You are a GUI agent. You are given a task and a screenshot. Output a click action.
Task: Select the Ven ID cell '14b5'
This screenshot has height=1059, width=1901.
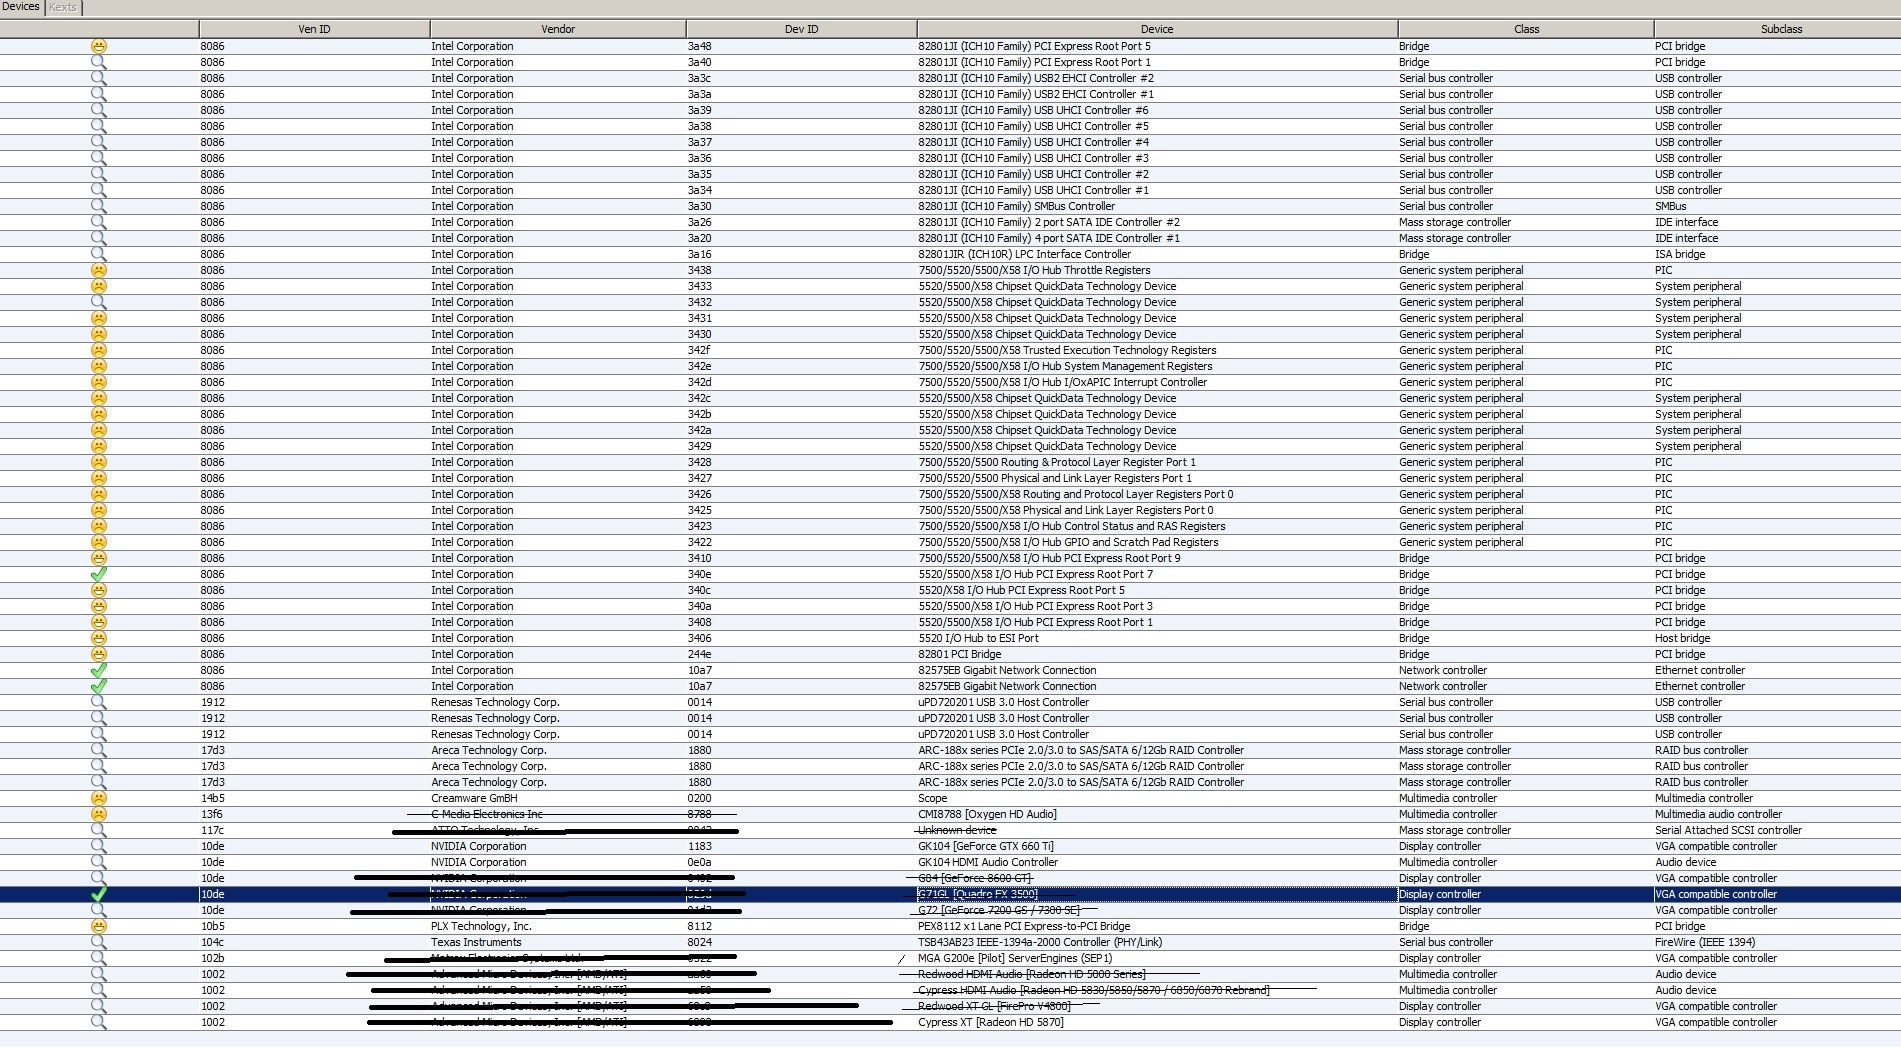coord(314,798)
